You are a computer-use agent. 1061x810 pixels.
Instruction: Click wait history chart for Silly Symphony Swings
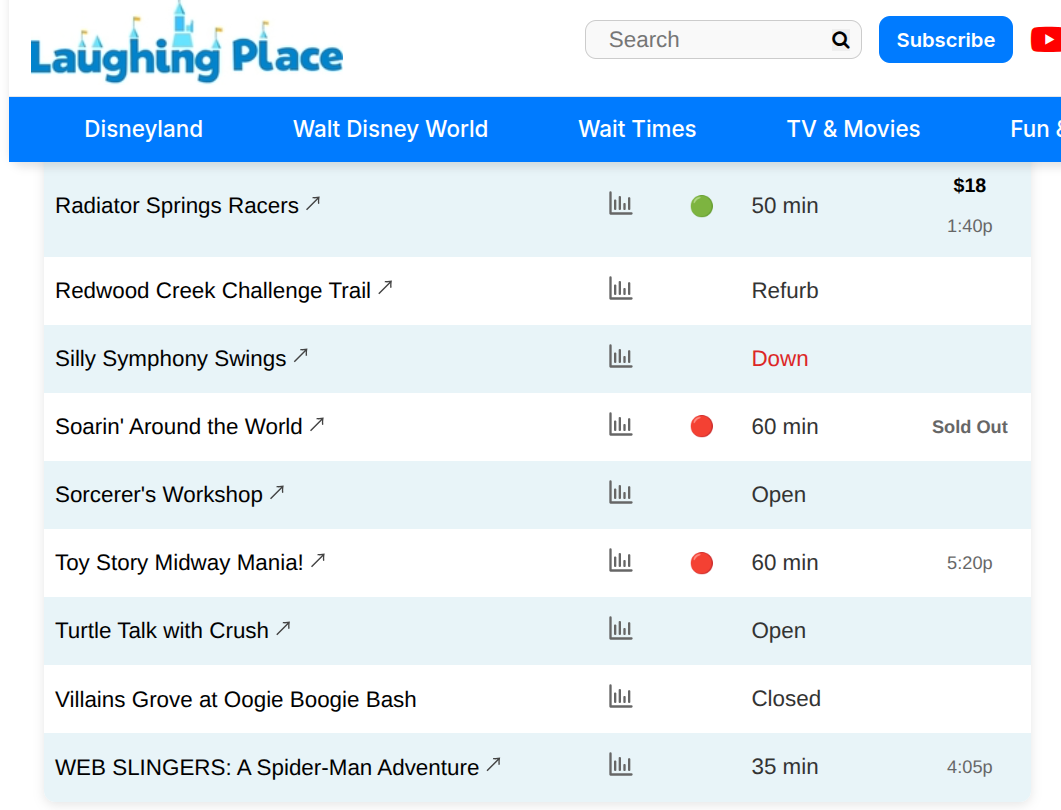pos(621,357)
